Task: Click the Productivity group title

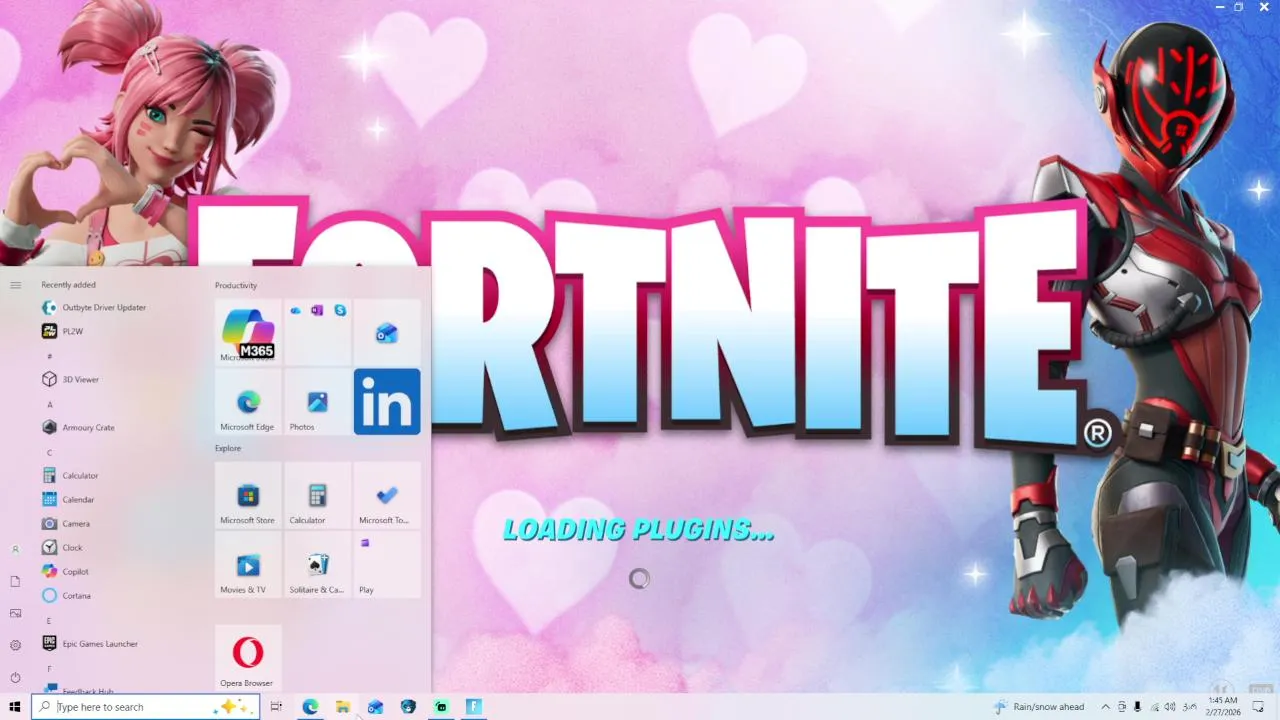Action: tap(236, 285)
